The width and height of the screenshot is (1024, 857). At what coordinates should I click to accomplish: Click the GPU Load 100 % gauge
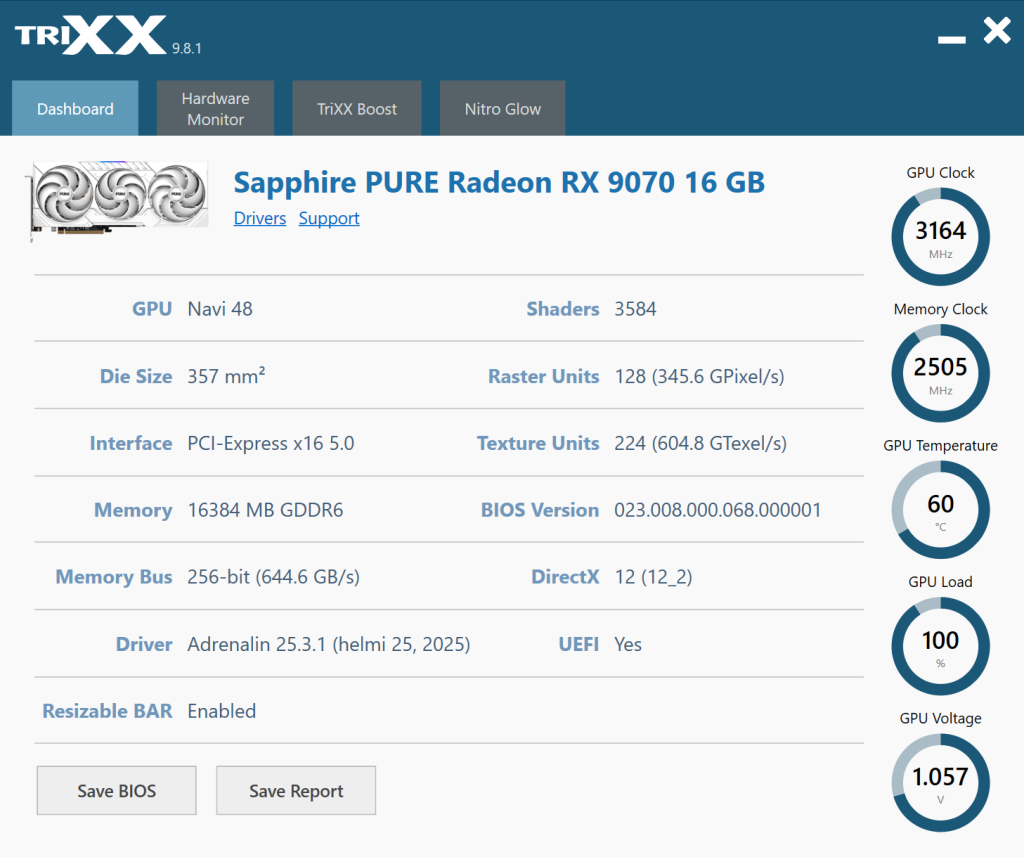tap(940, 646)
